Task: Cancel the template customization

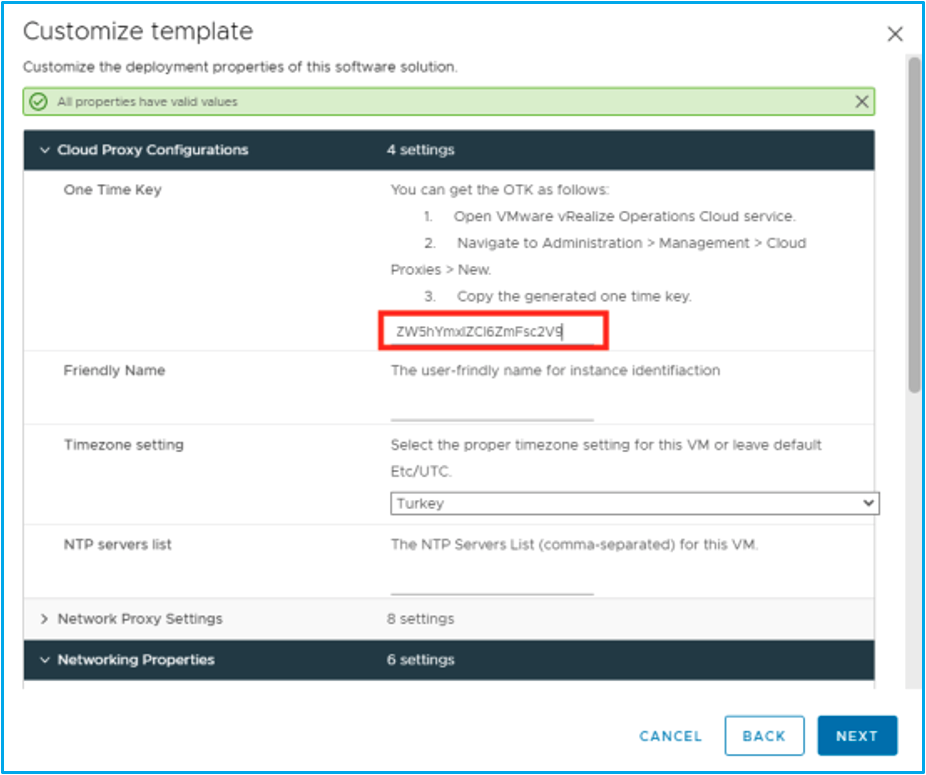Action: click(x=670, y=736)
